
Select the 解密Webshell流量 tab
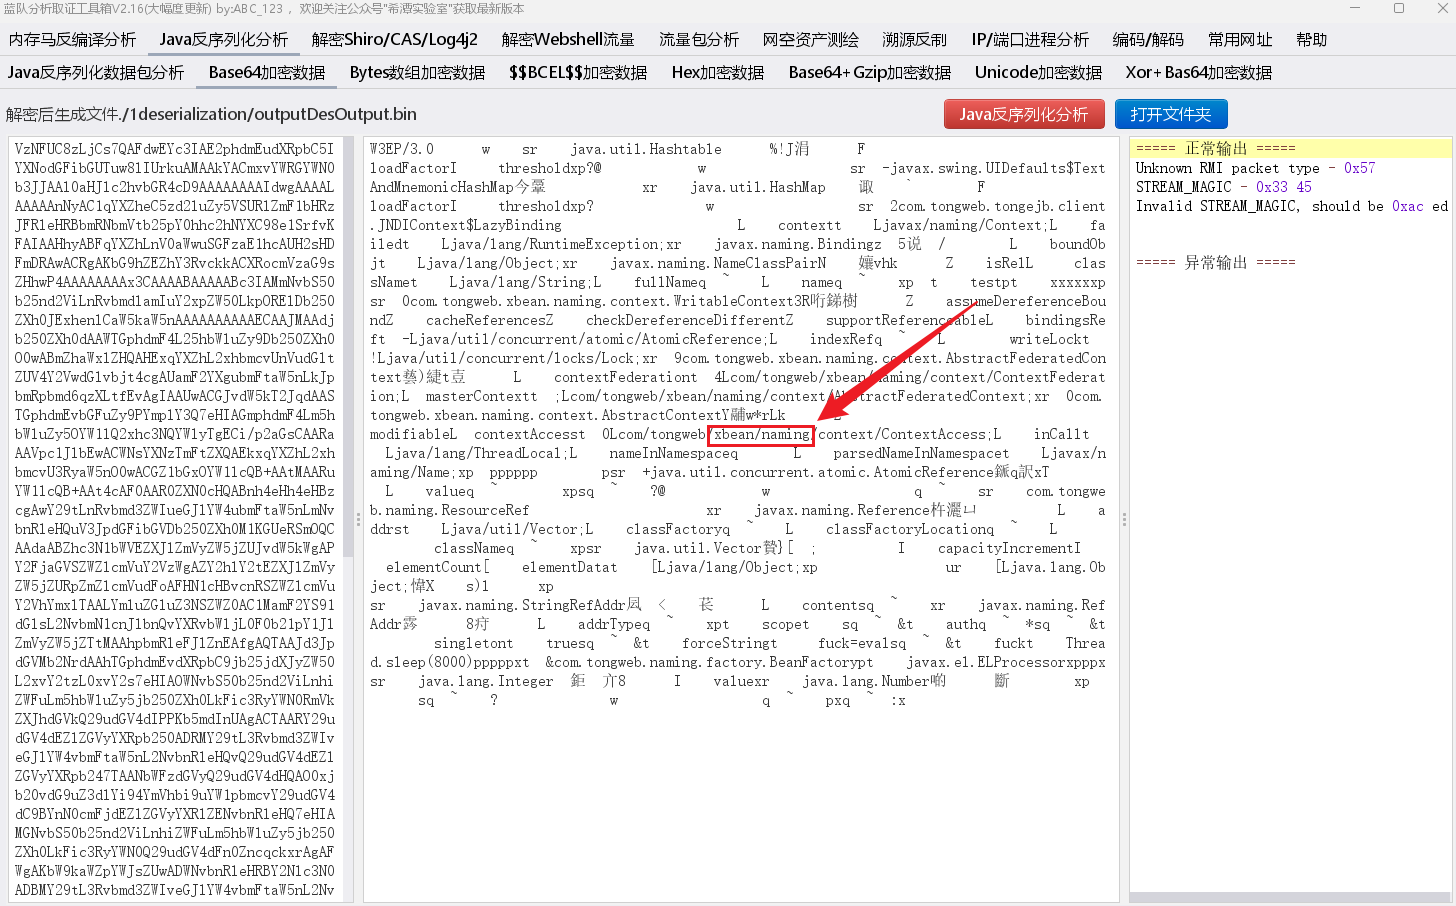pyautogui.click(x=567, y=40)
